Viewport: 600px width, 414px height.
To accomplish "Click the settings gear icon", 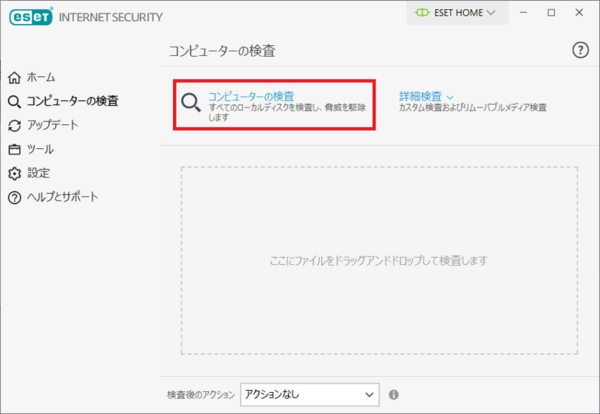I will [x=15, y=173].
